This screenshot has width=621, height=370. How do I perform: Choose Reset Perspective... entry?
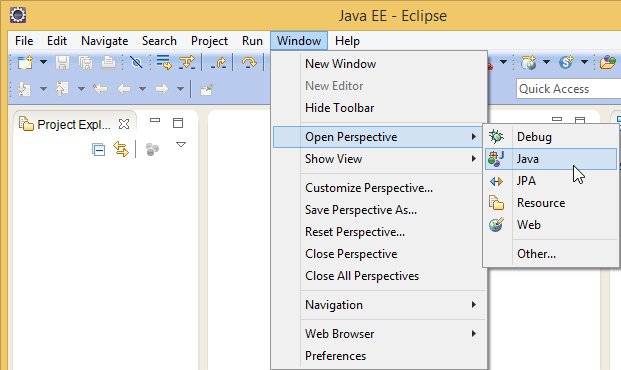click(x=379, y=232)
